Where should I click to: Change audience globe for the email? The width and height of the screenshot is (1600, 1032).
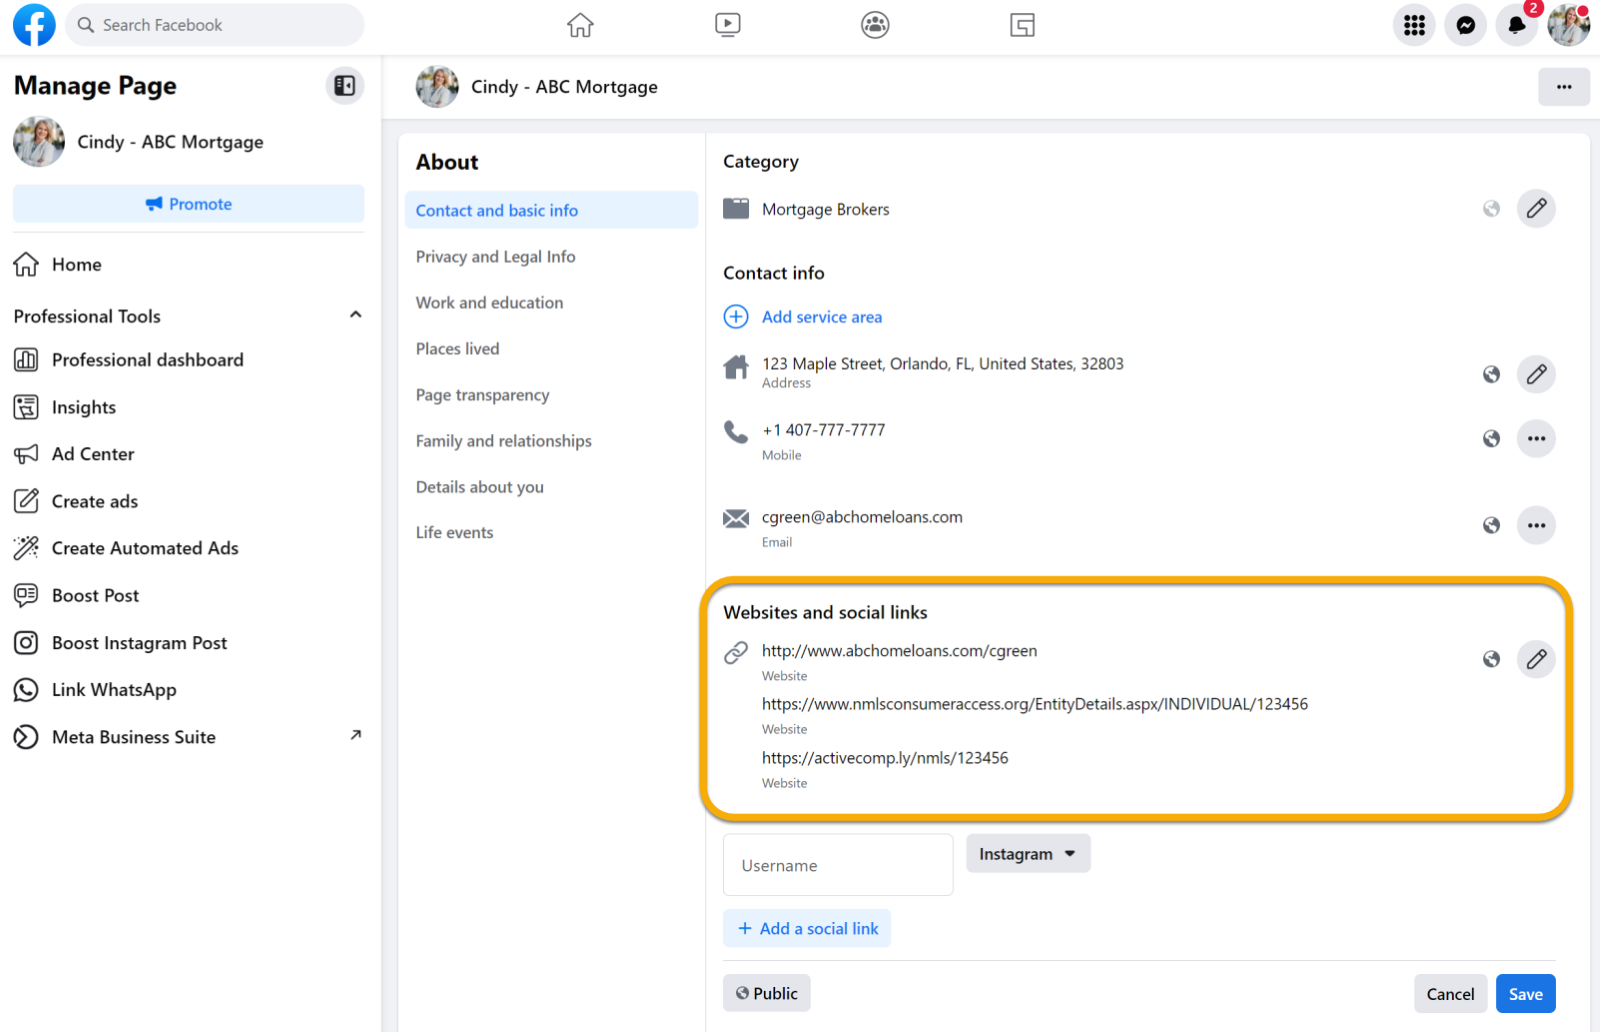point(1491,525)
